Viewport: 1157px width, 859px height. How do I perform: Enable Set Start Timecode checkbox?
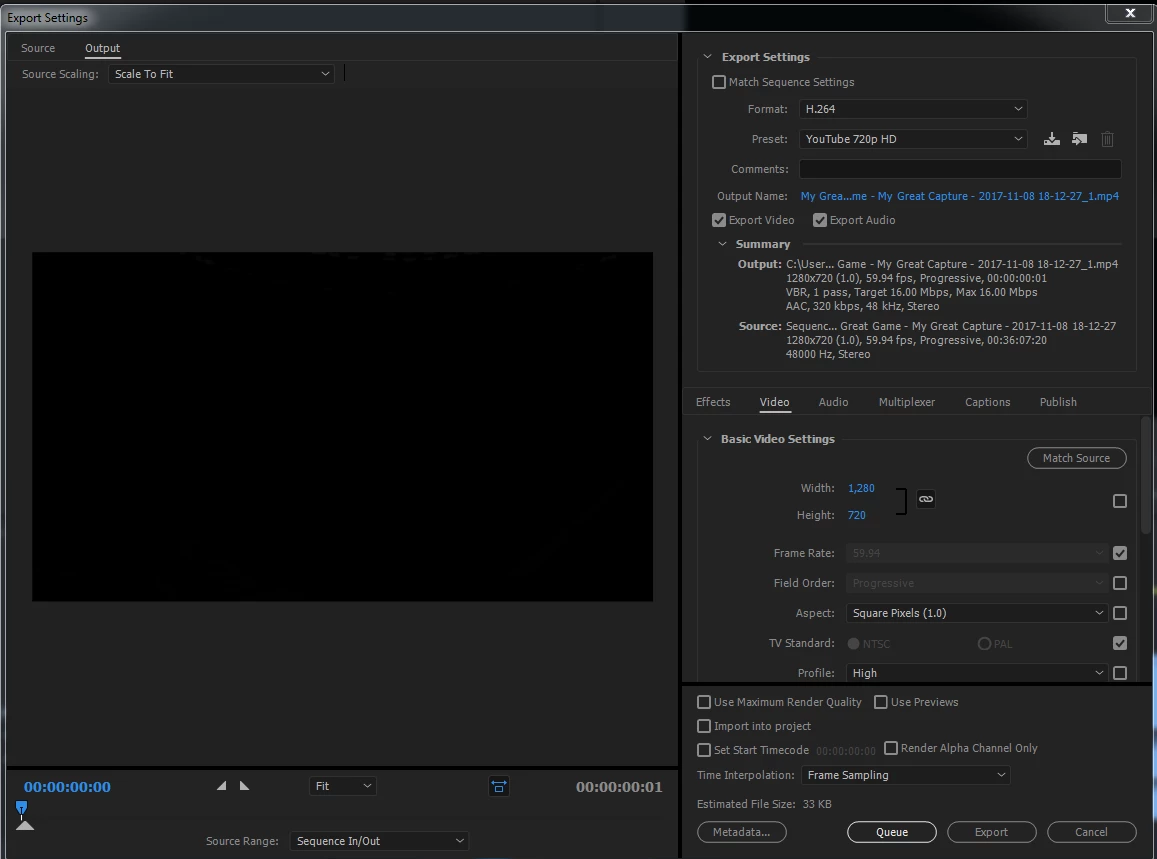click(x=704, y=750)
